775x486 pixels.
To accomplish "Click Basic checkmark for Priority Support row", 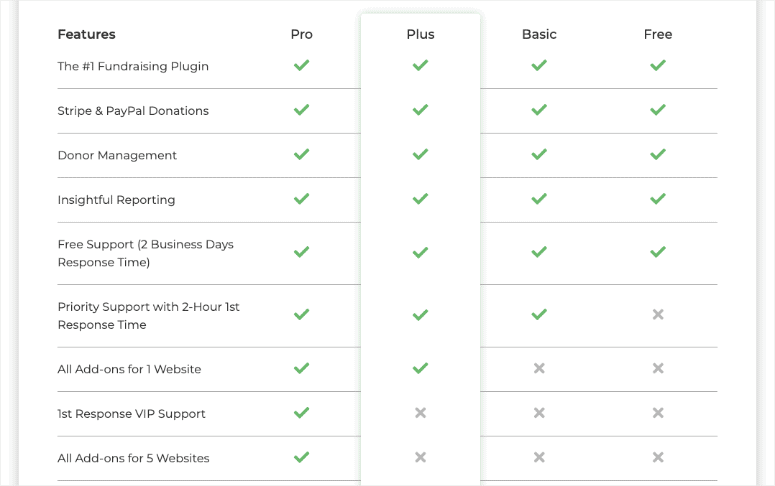I will [539, 314].
